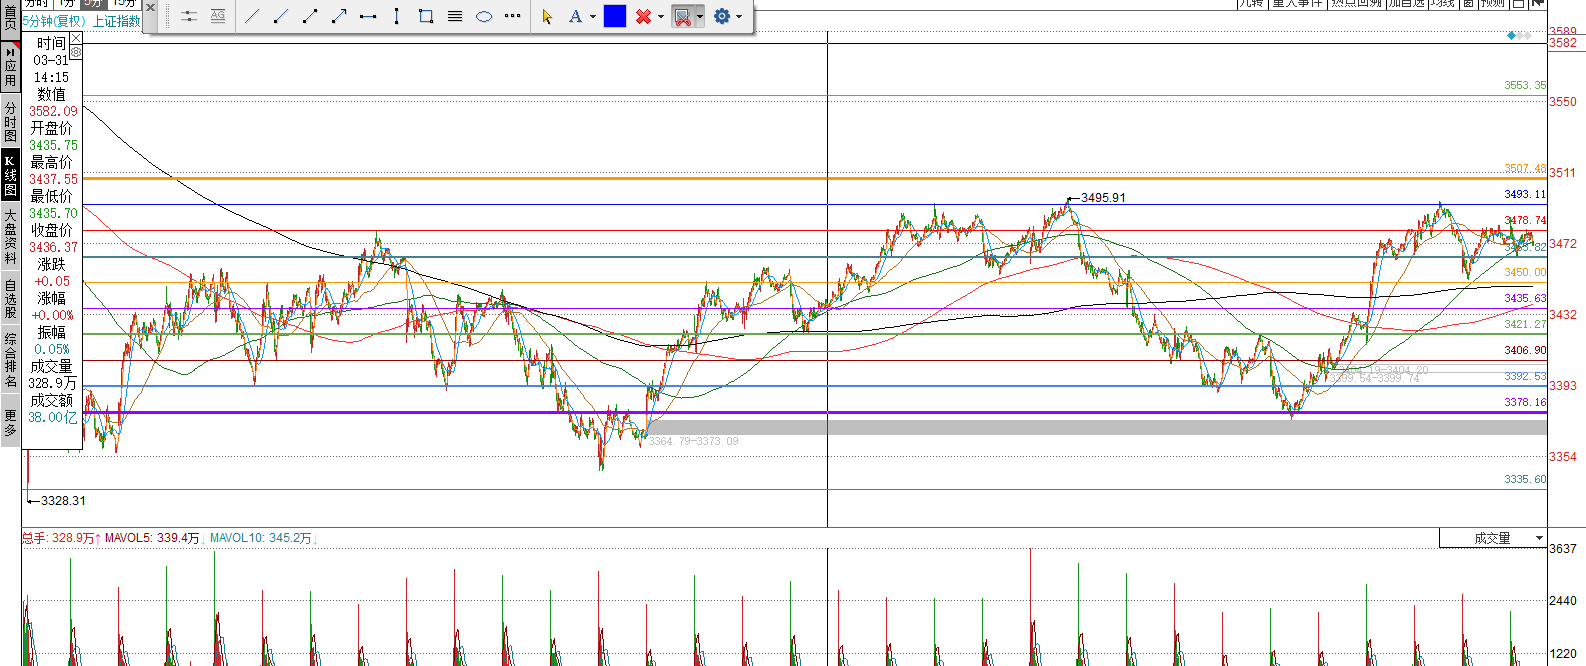Switch to 15分 period tab

tap(124, 4)
